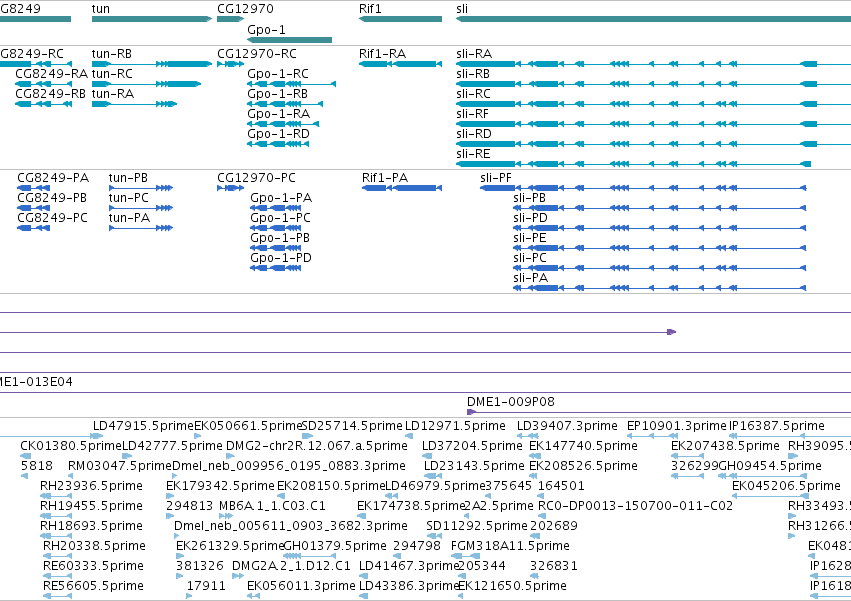Select protein sli-PA
Image resolution: width=851 pixels, height=601 pixels.
click(659, 288)
